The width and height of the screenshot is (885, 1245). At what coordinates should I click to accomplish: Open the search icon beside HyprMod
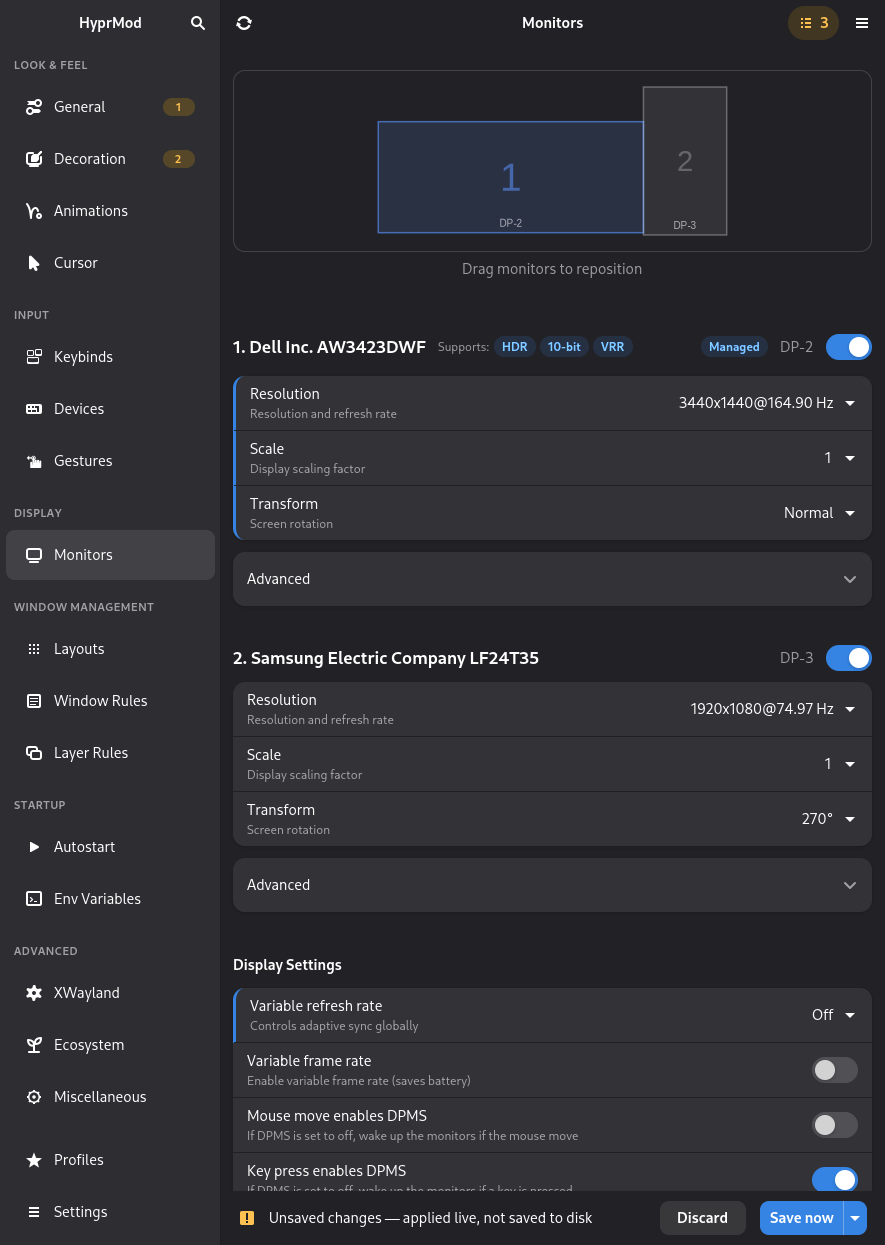(198, 23)
